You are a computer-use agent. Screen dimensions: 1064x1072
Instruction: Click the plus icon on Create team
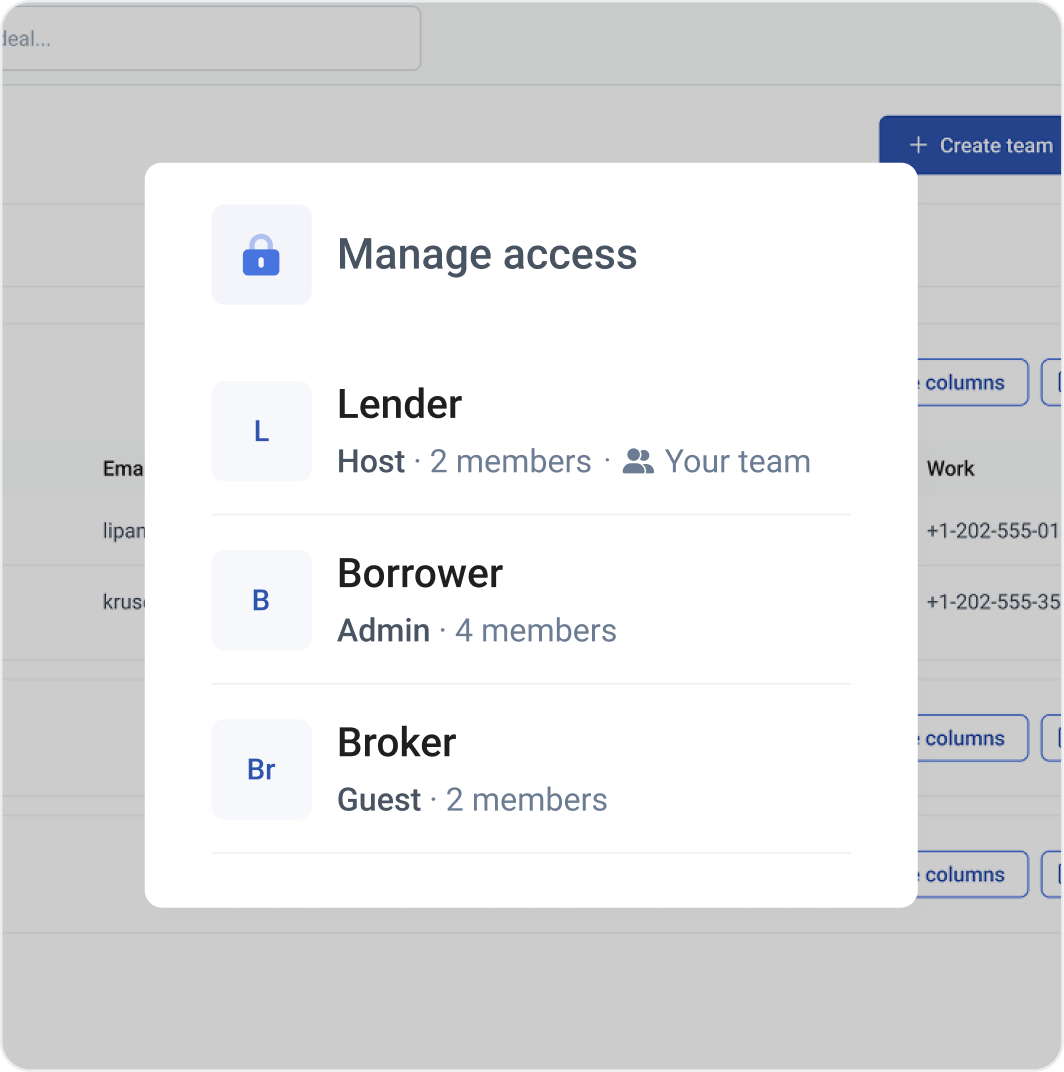[918, 145]
